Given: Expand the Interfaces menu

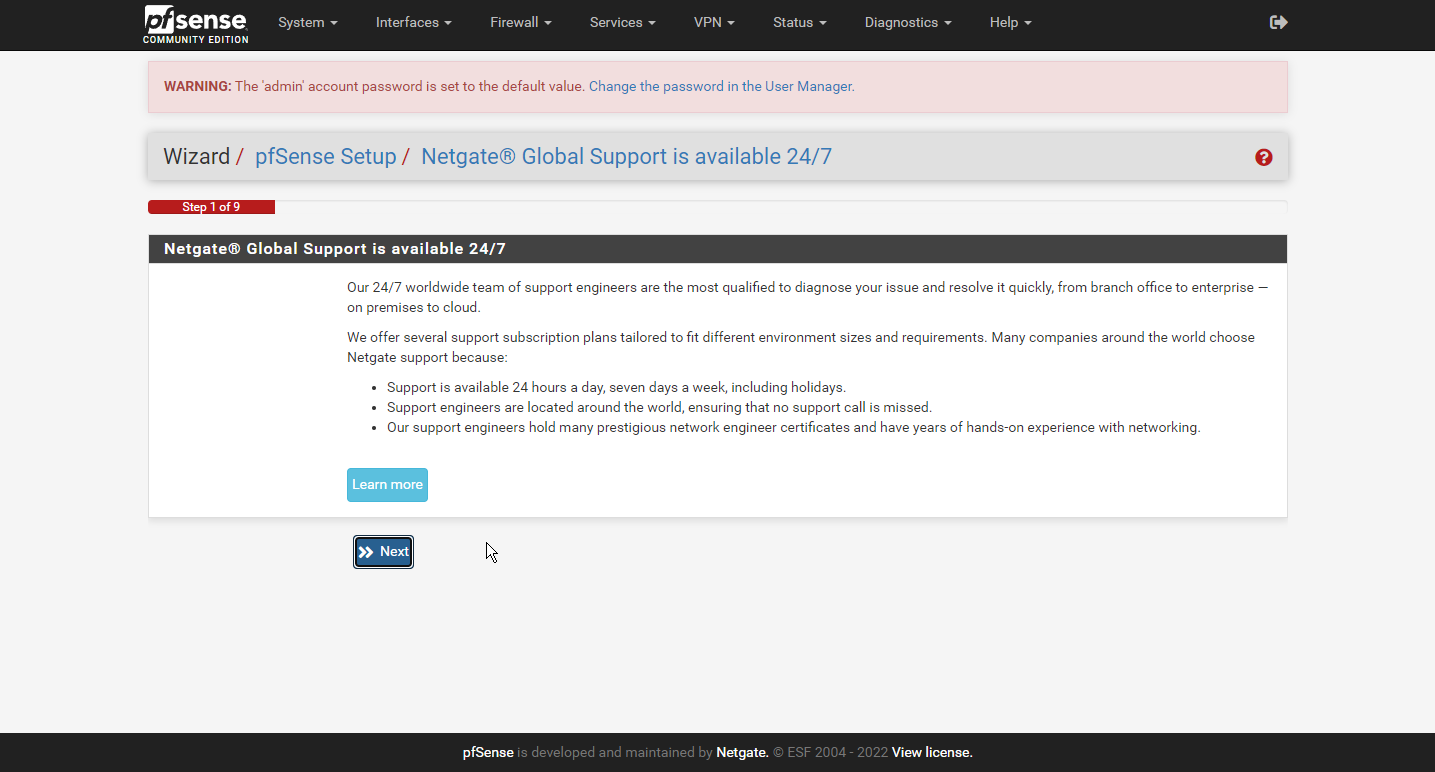Looking at the screenshot, I should coord(414,22).
